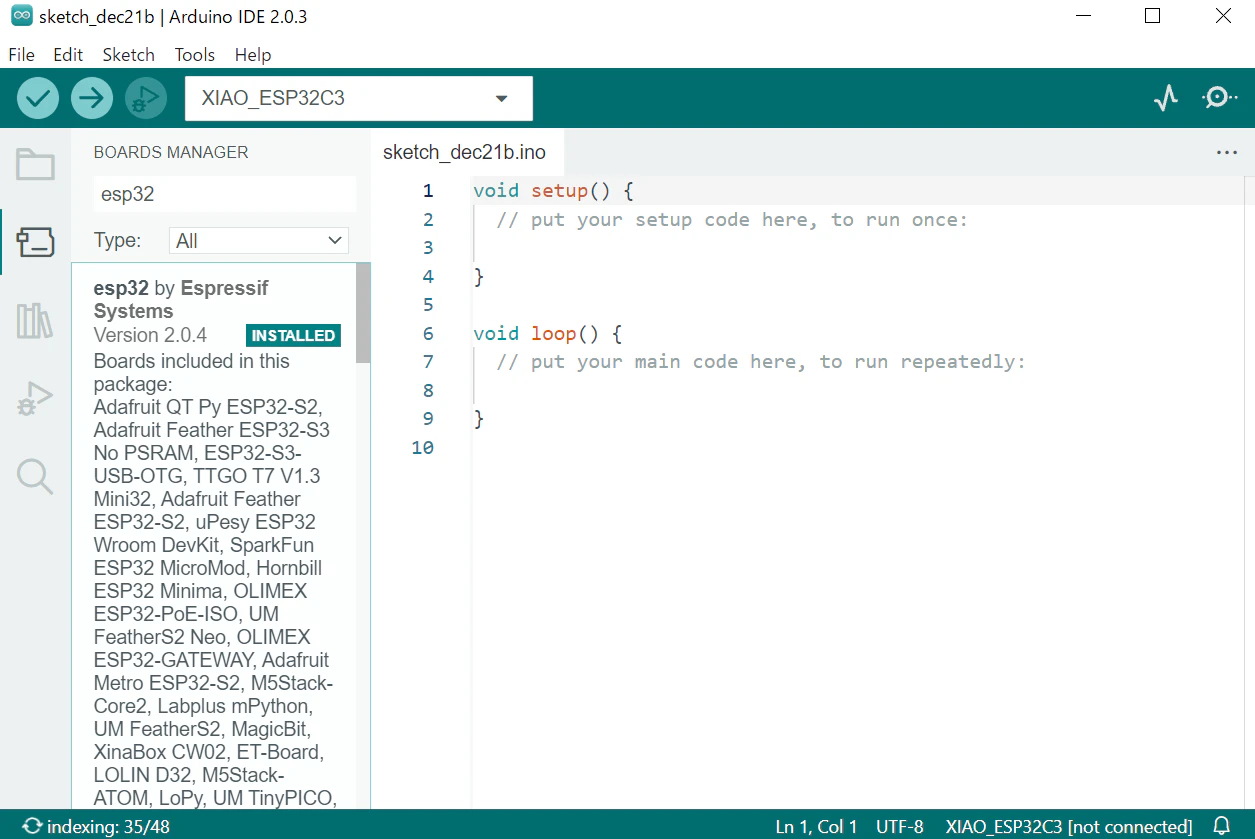Open the Search sidebar panel
The height and width of the screenshot is (839, 1255).
35,476
